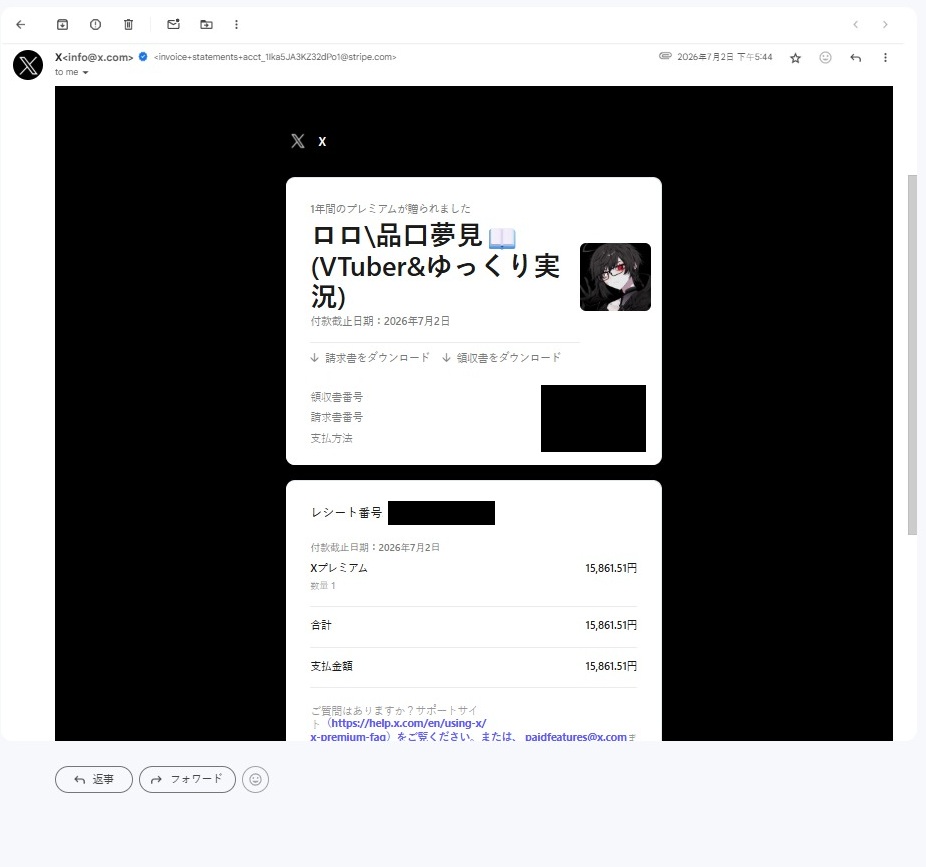The width and height of the screenshot is (926, 867).
Task: Click the date 2026年7月2日 下午5:44
Action: pos(725,57)
